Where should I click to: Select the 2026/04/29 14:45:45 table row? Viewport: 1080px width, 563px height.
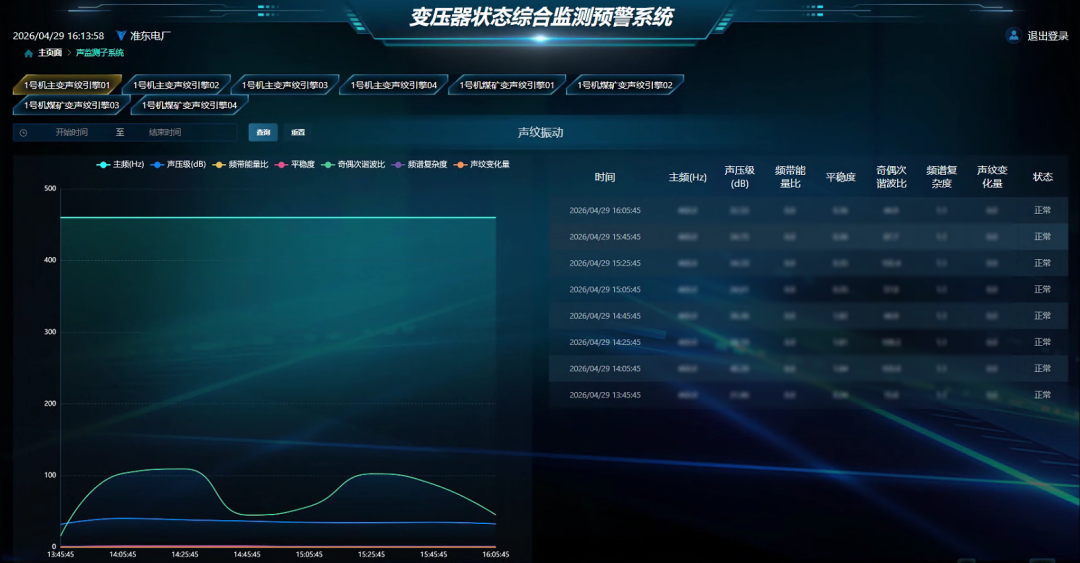pyautogui.click(x=809, y=316)
